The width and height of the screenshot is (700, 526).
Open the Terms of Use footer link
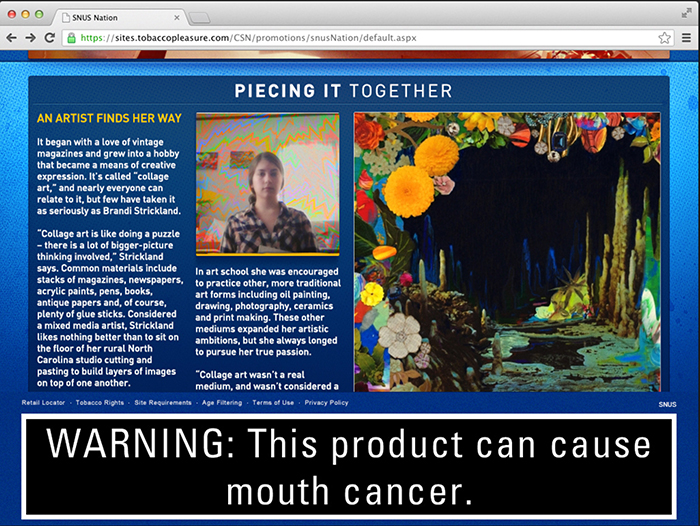[273, 403]
